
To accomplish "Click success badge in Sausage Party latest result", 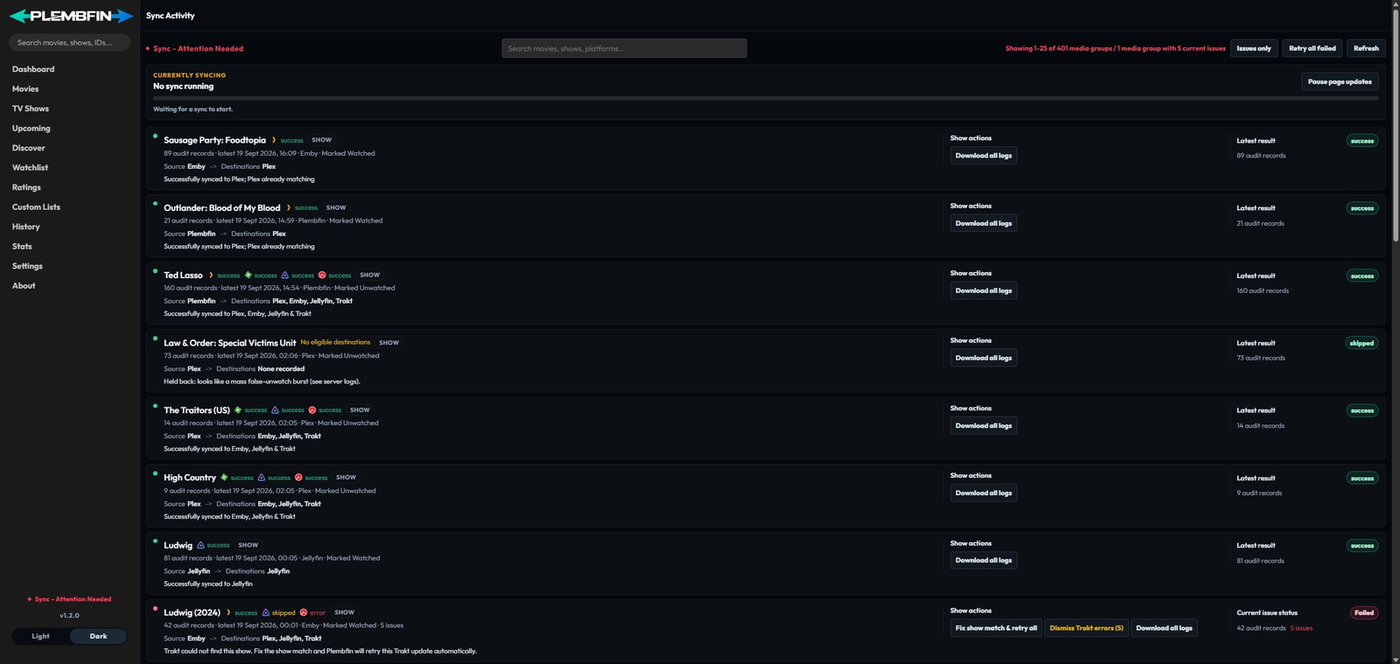I will coord(1362,140).
